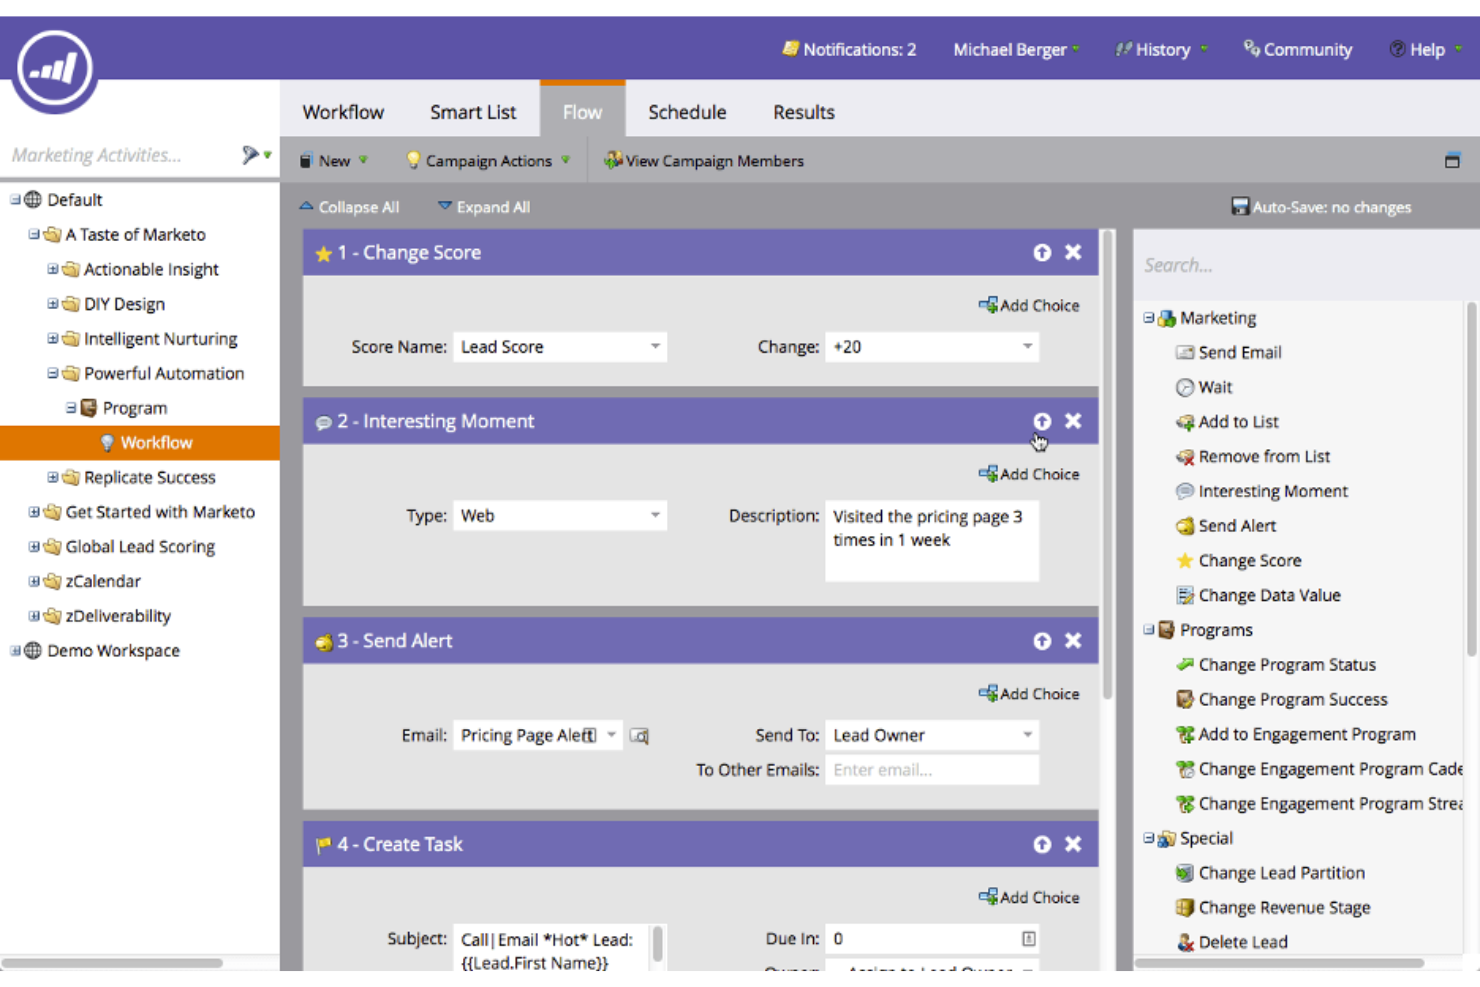
Task: Select the Add to List action
Action: (1186, 421)
